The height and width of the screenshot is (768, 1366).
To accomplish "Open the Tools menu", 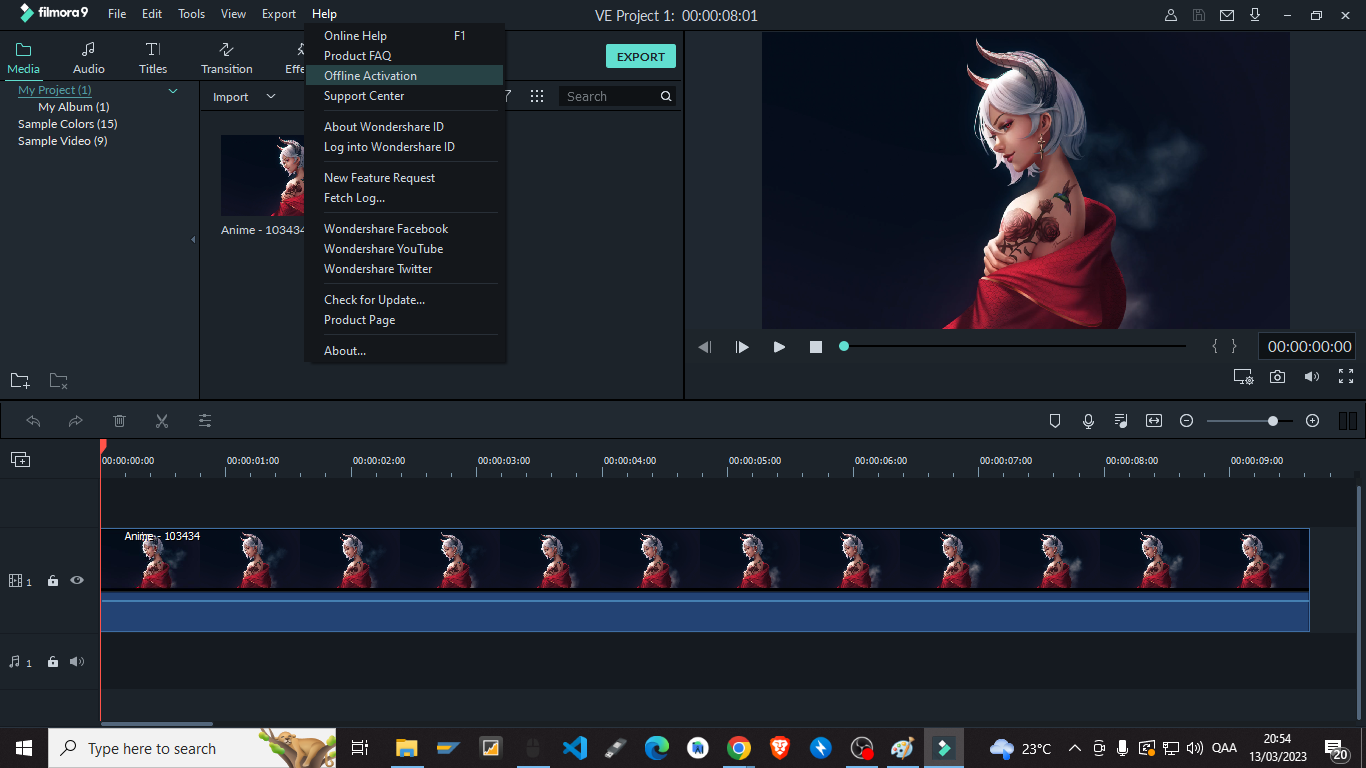I will [x=191, y=14].
